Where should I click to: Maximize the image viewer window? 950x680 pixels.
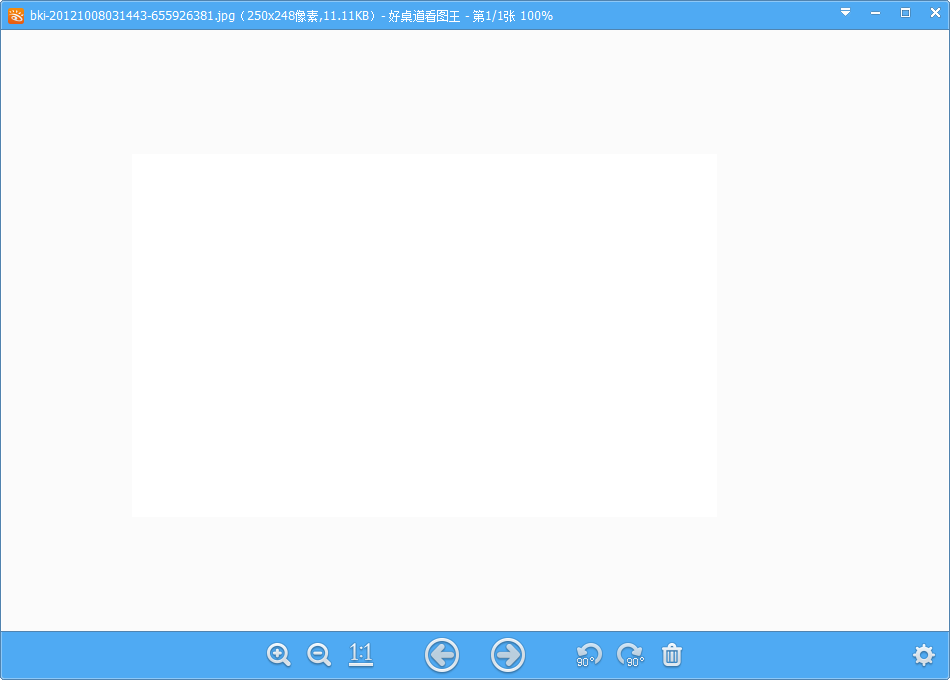click(x=905, y=13)
